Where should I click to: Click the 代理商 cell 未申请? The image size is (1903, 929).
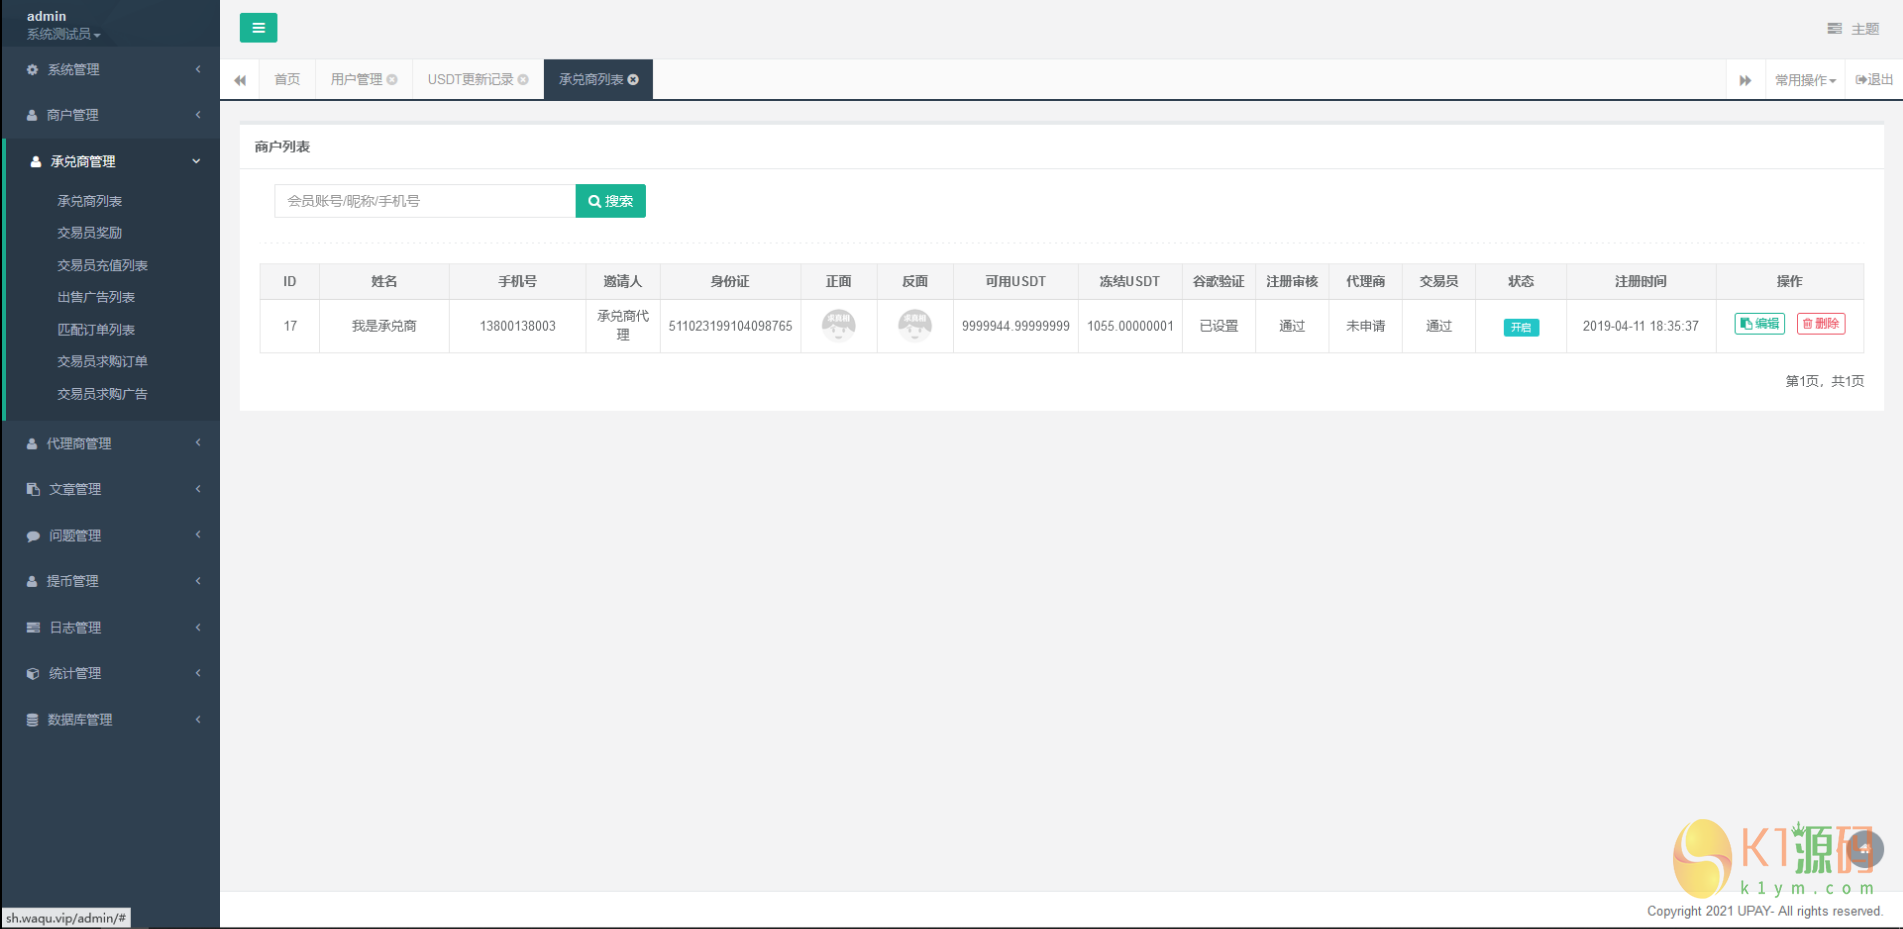[1365, 326]
